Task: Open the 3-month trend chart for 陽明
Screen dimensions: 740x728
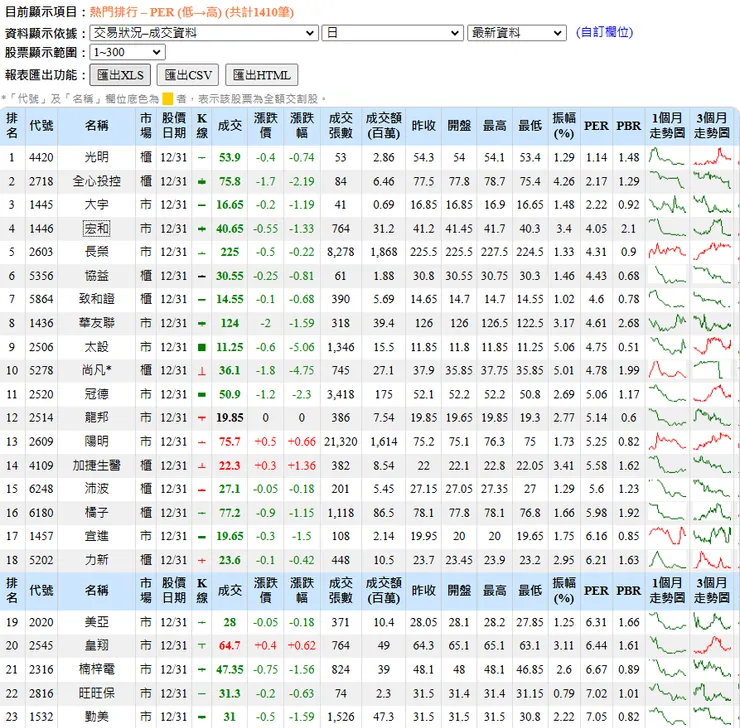Action: pos(712,441)
